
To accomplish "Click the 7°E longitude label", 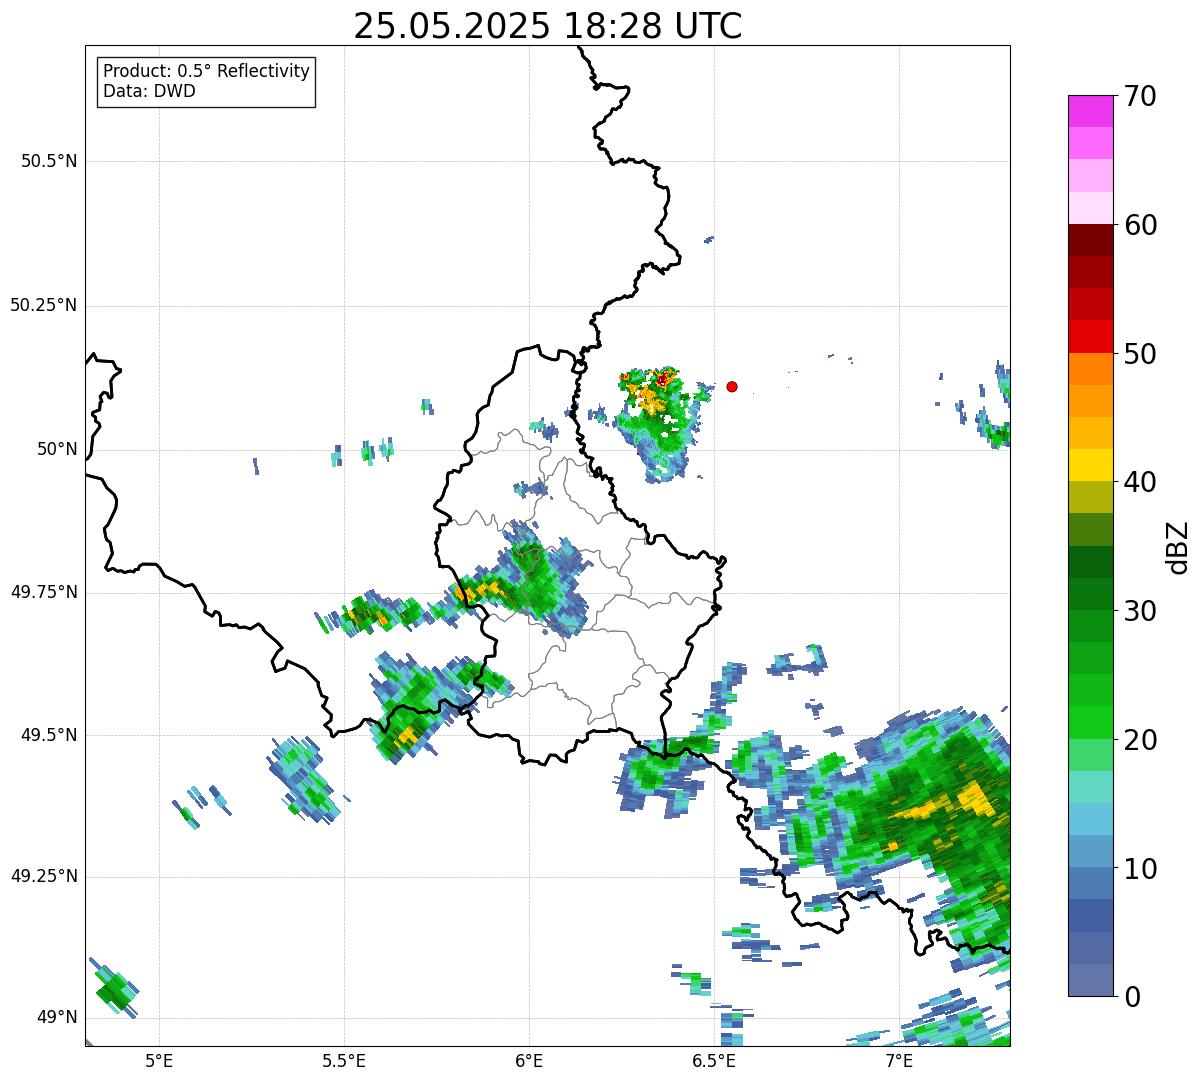I will [x=899, y=1061].
